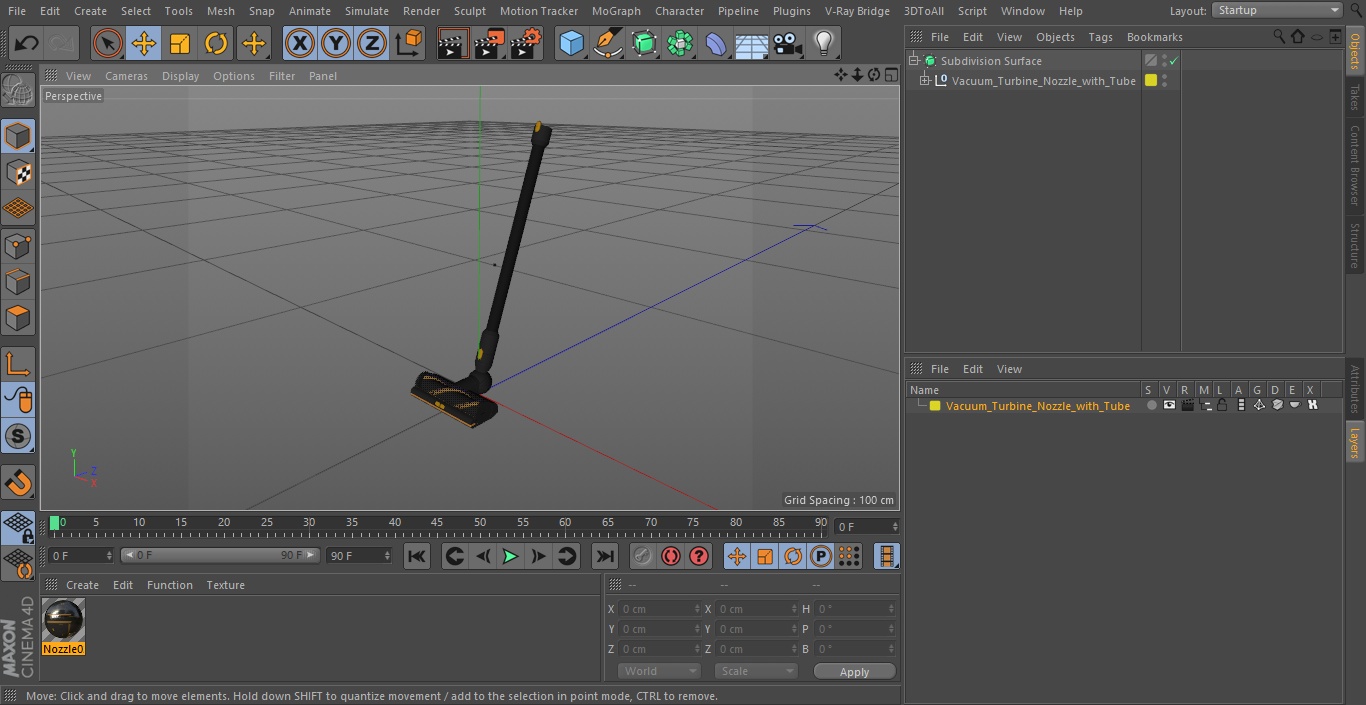1366x705 pixels.
Task: Toggle Z axis lock
Action: 372,44
